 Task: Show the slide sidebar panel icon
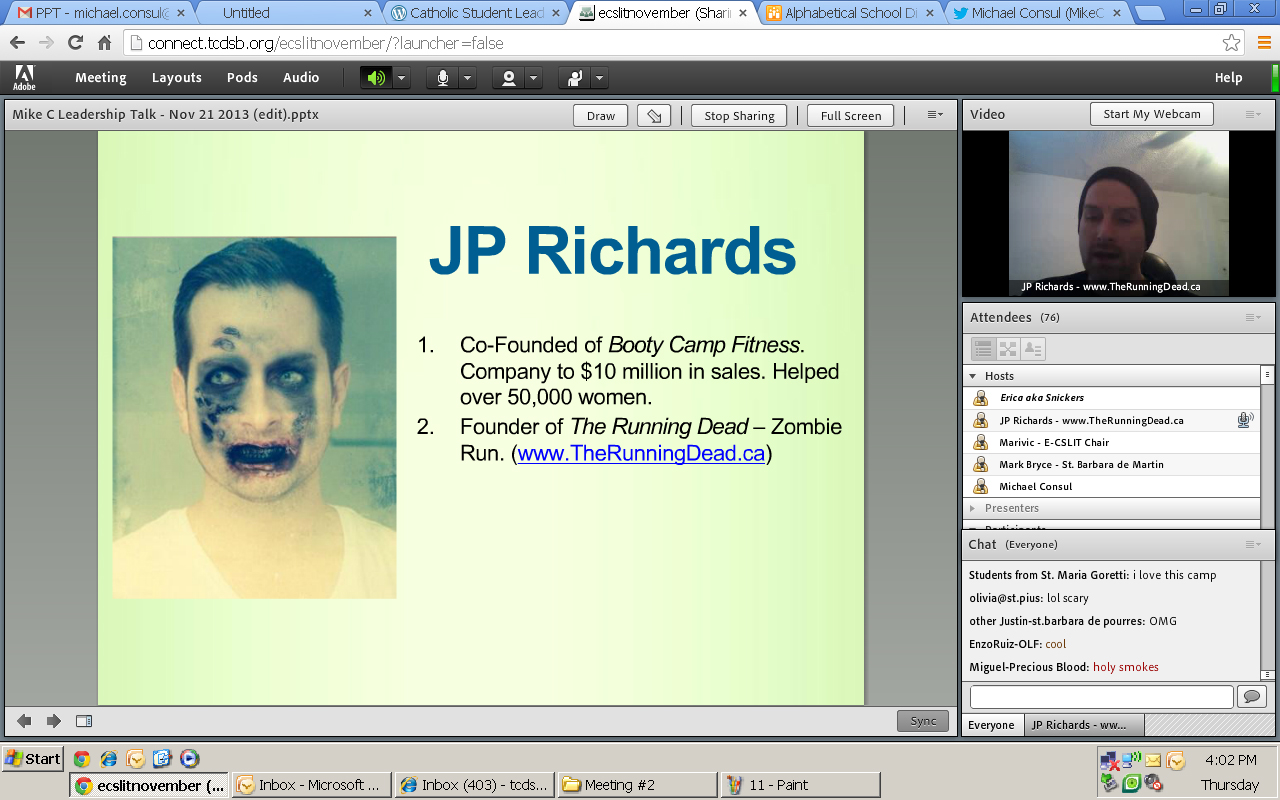pos(84,721)
